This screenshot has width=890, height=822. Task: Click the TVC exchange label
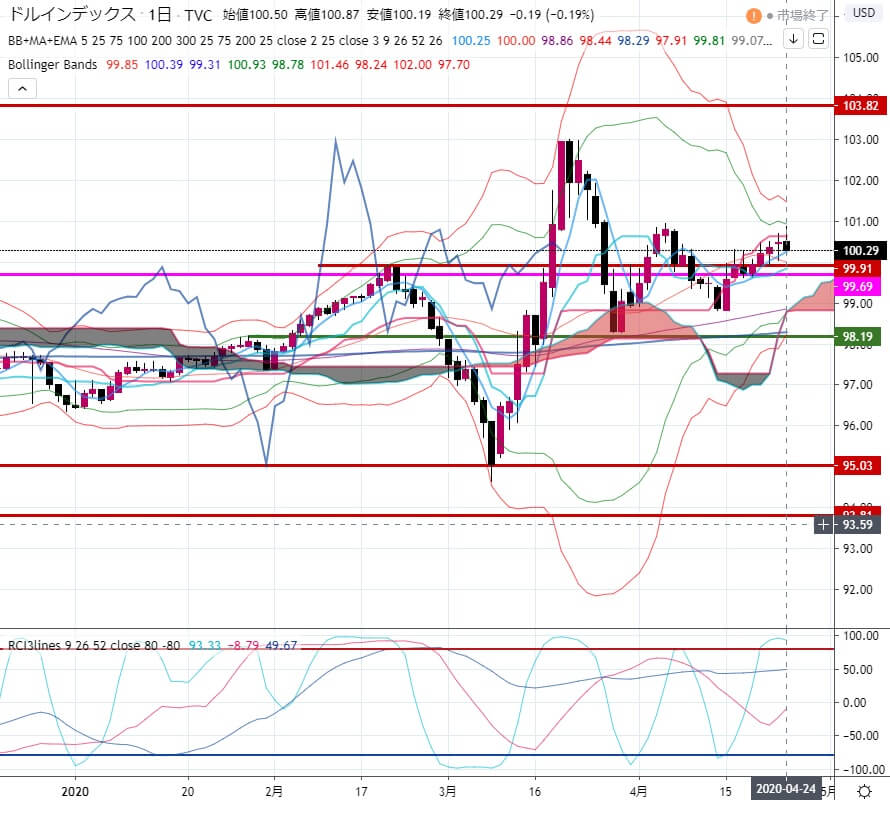[x=198, y=15]
